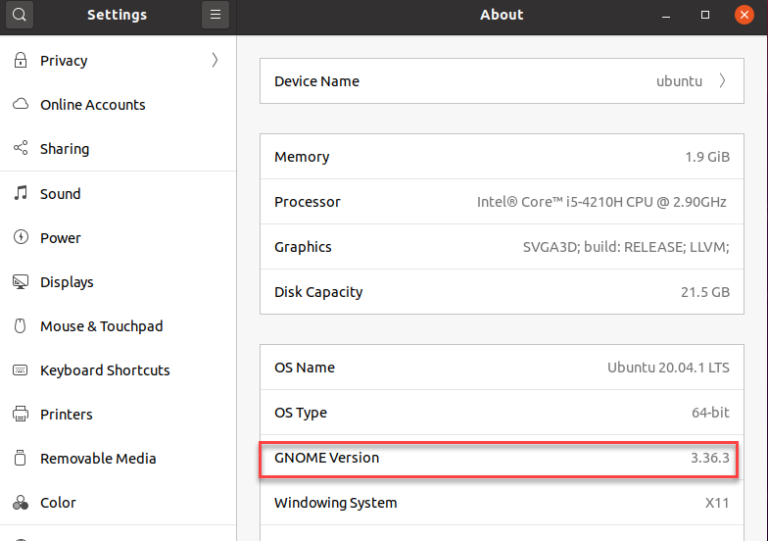The height and width of the screenshot is (541, 768).
Task: Close the Settings window
Action: click(744, 15)
